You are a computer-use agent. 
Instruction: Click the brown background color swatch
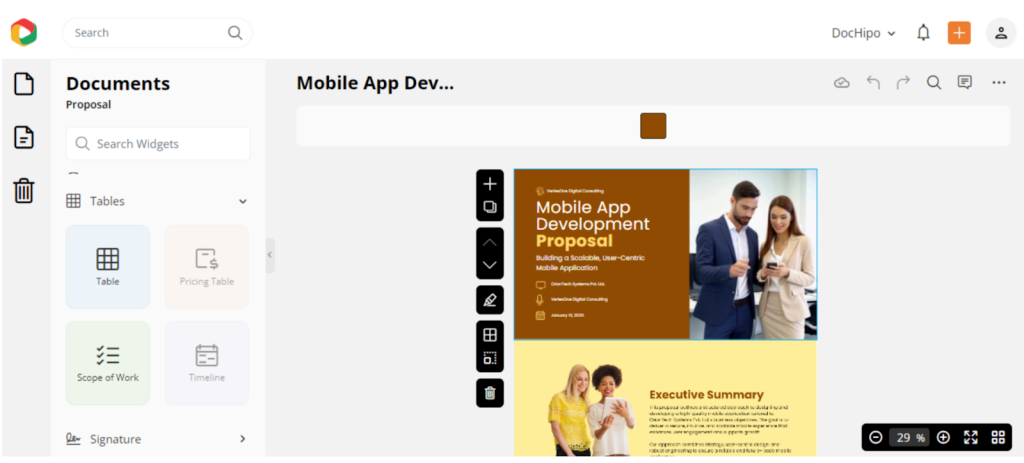point(653,126)
